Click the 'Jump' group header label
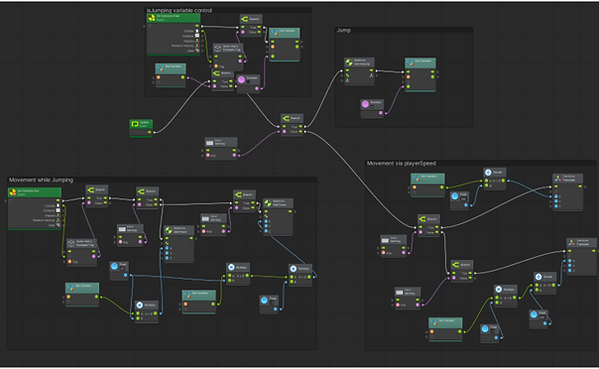This screenshot has width=599, height=369. 344,30
